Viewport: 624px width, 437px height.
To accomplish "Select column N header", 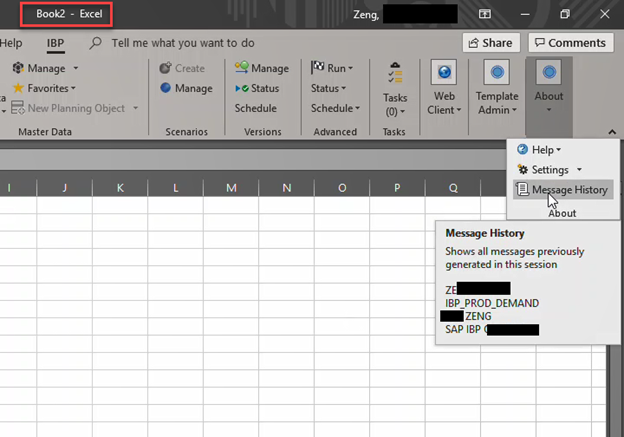I will coord(287,188).
